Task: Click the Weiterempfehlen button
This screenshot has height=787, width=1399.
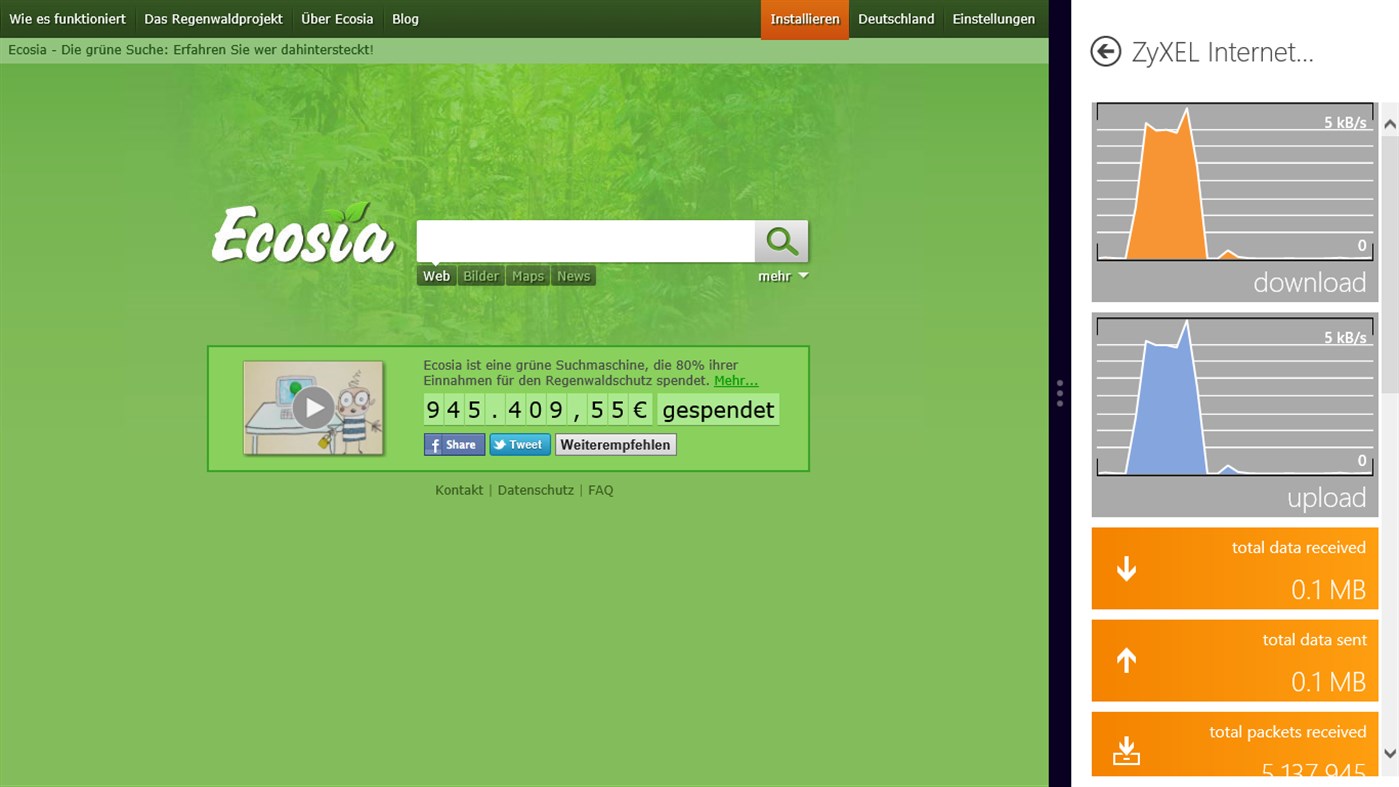Action: click(x=615, y=445)
